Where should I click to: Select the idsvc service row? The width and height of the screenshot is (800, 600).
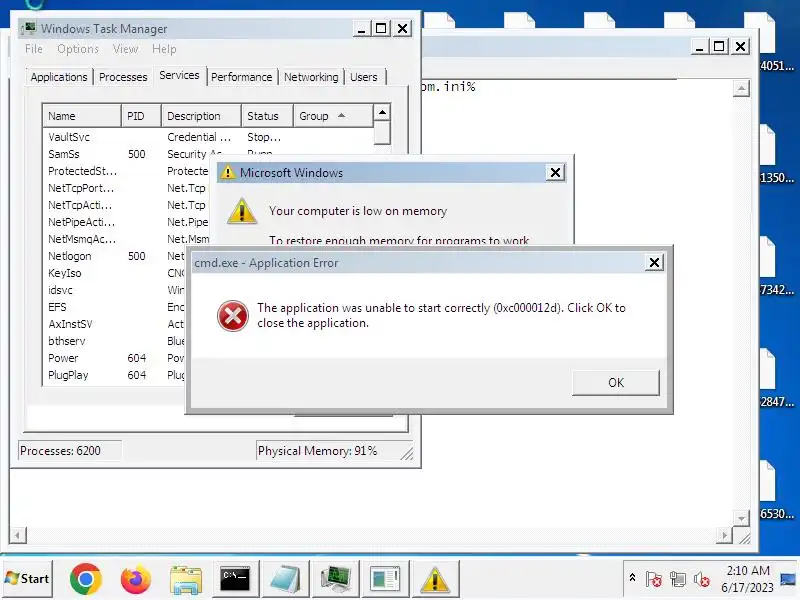(114, 290)
